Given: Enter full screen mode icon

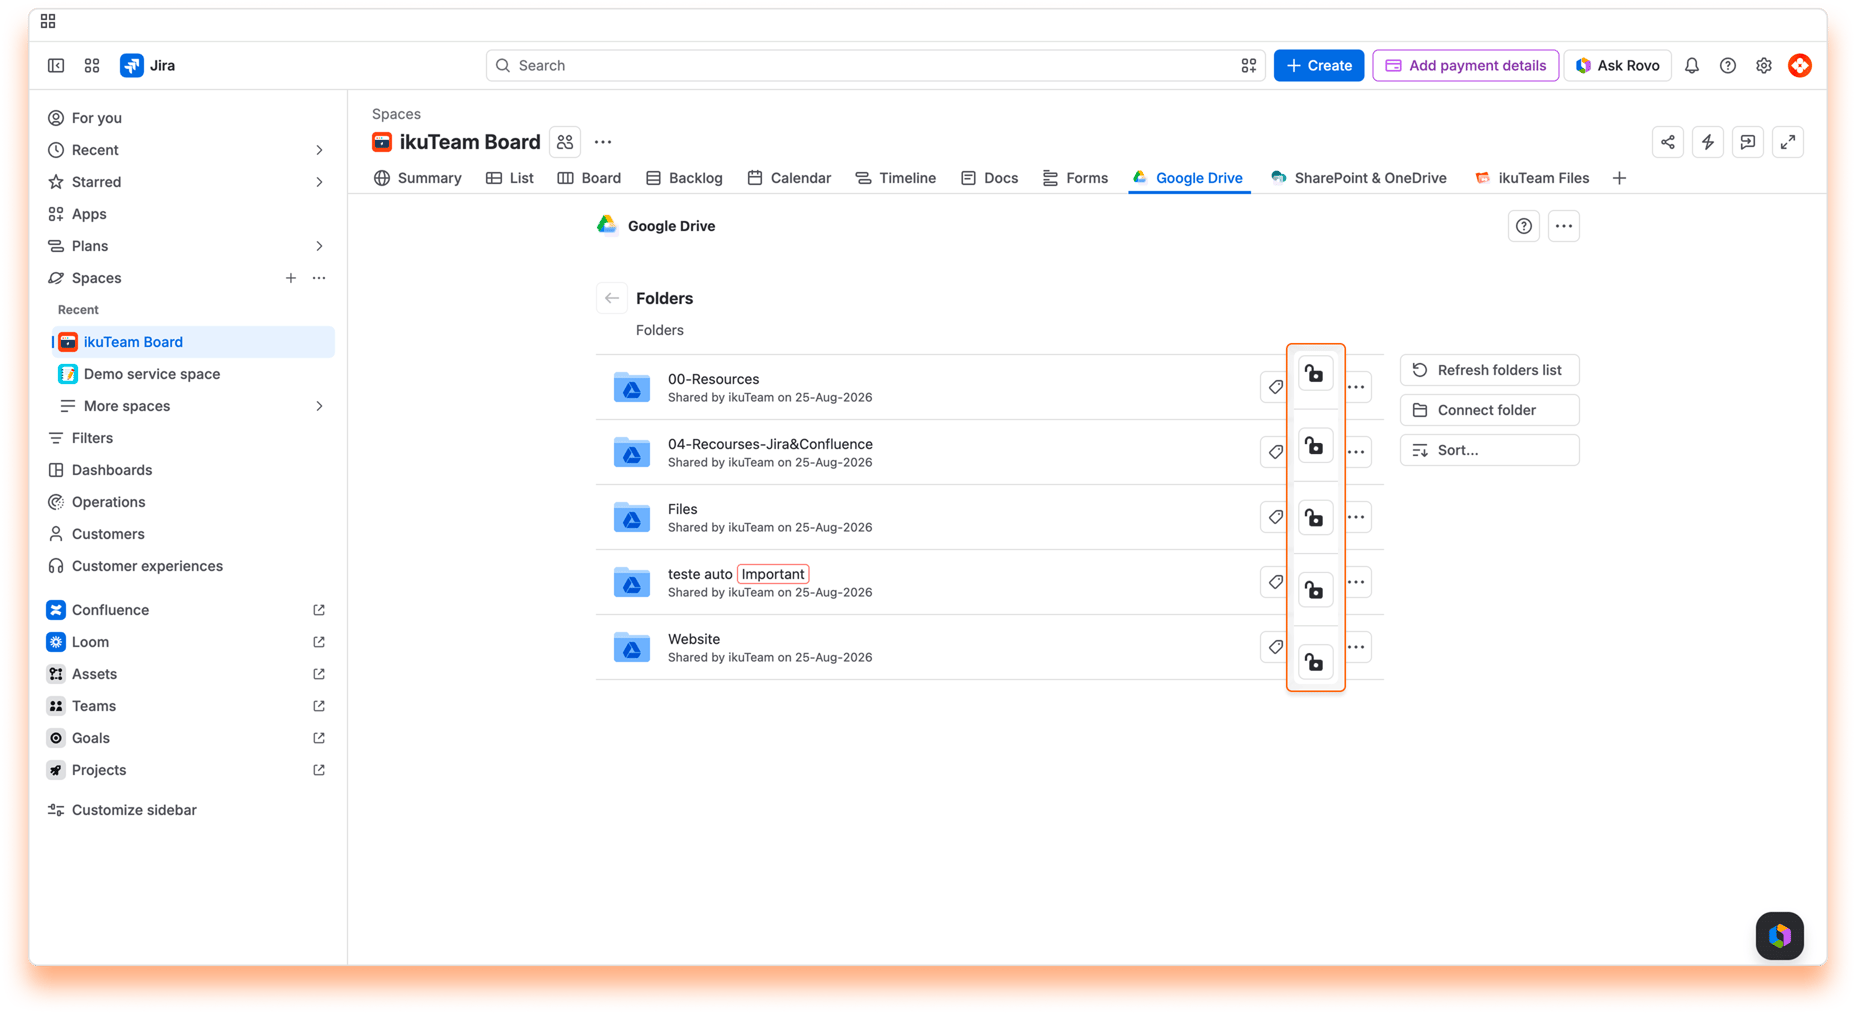Looking at the screenshot, I should click(x=1787, y=142).
